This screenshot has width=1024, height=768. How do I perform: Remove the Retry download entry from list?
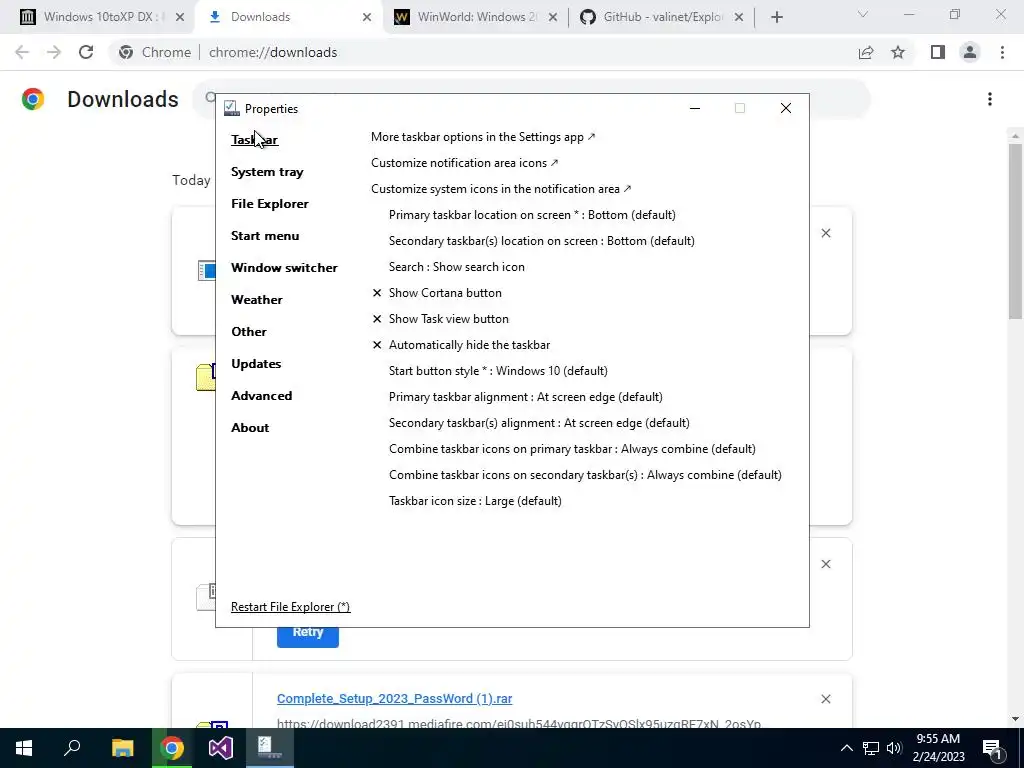[x=825, y=564]
